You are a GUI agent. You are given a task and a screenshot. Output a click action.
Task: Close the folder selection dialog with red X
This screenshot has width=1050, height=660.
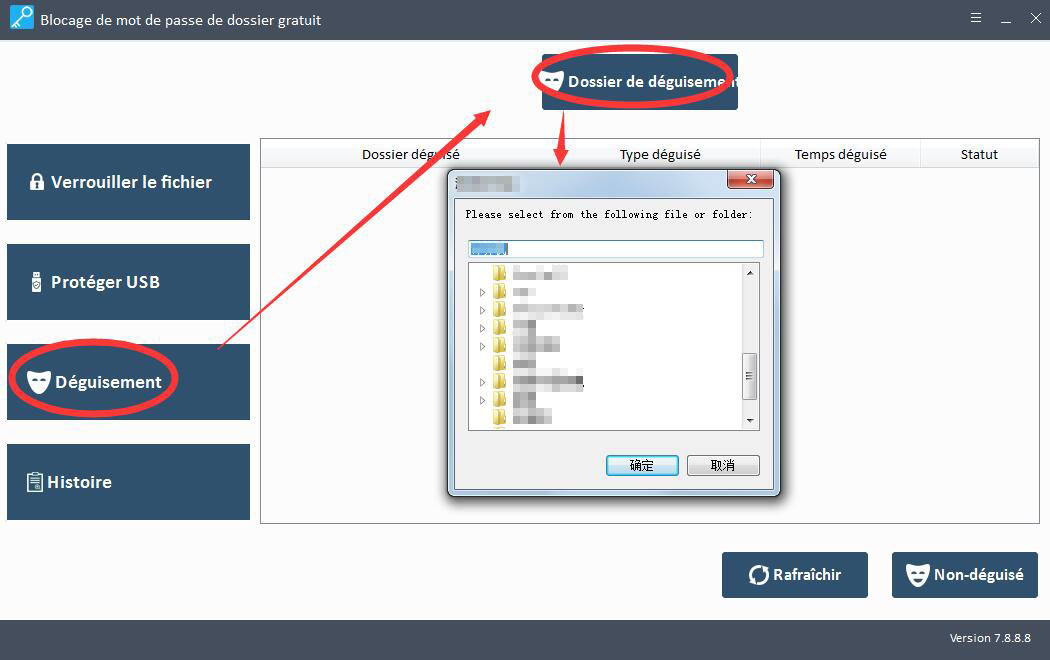pos(749,180)
